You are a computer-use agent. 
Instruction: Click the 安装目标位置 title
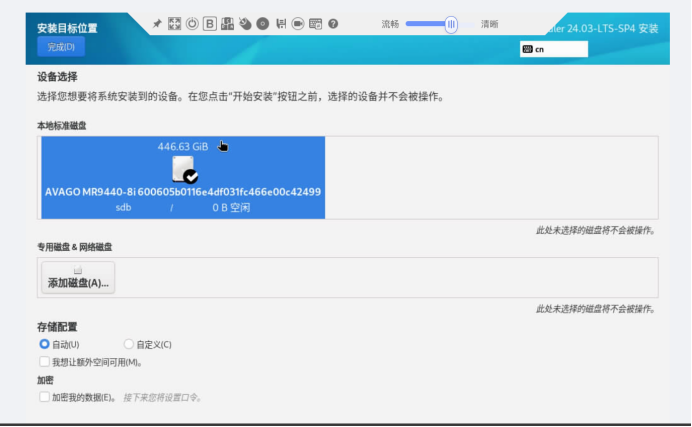[x=67, y=28]
